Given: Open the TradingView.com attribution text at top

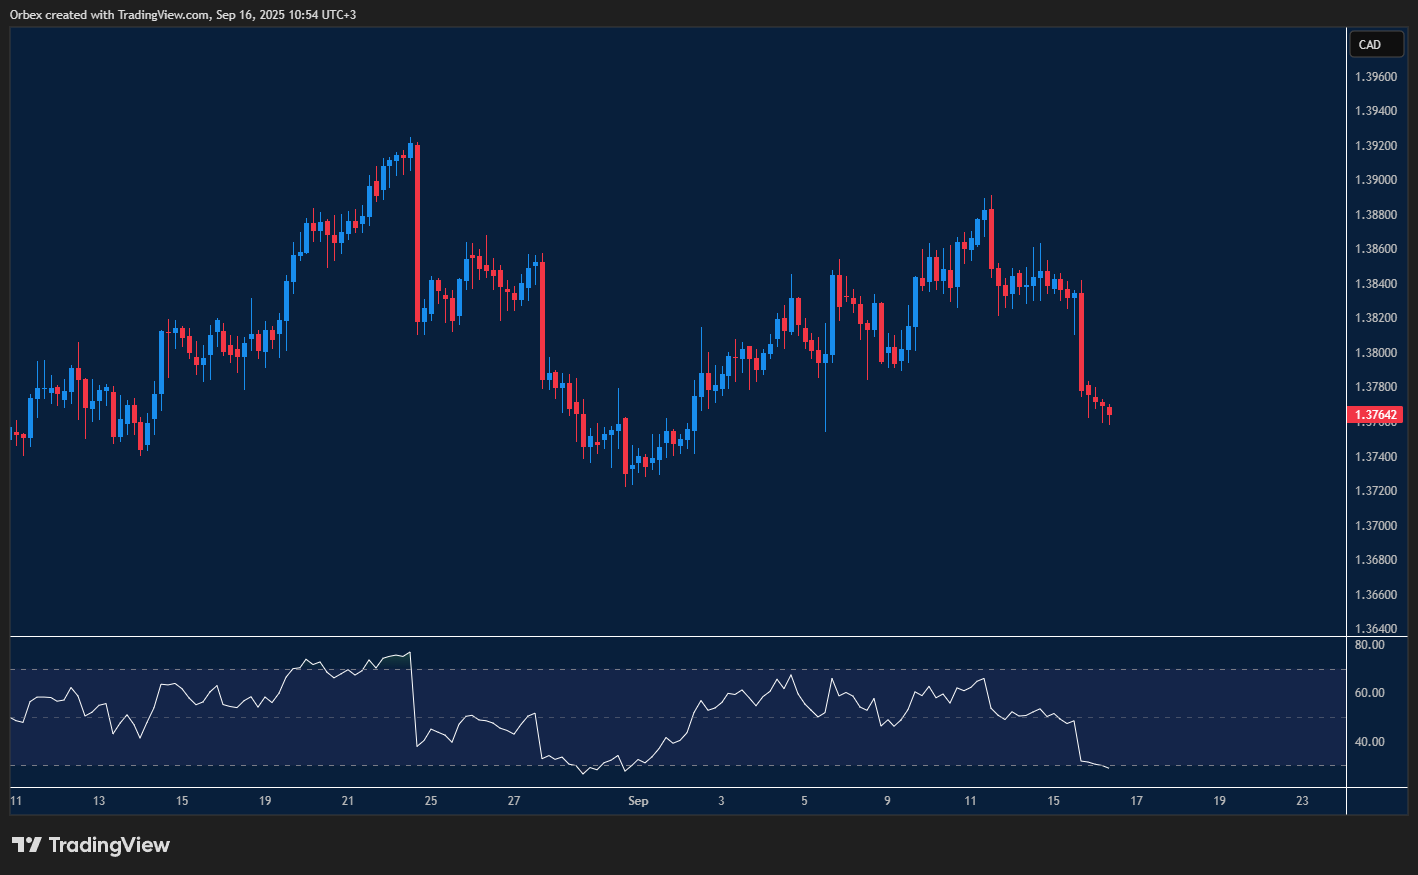Looking at the screenshot, I should tap(184, 15).
